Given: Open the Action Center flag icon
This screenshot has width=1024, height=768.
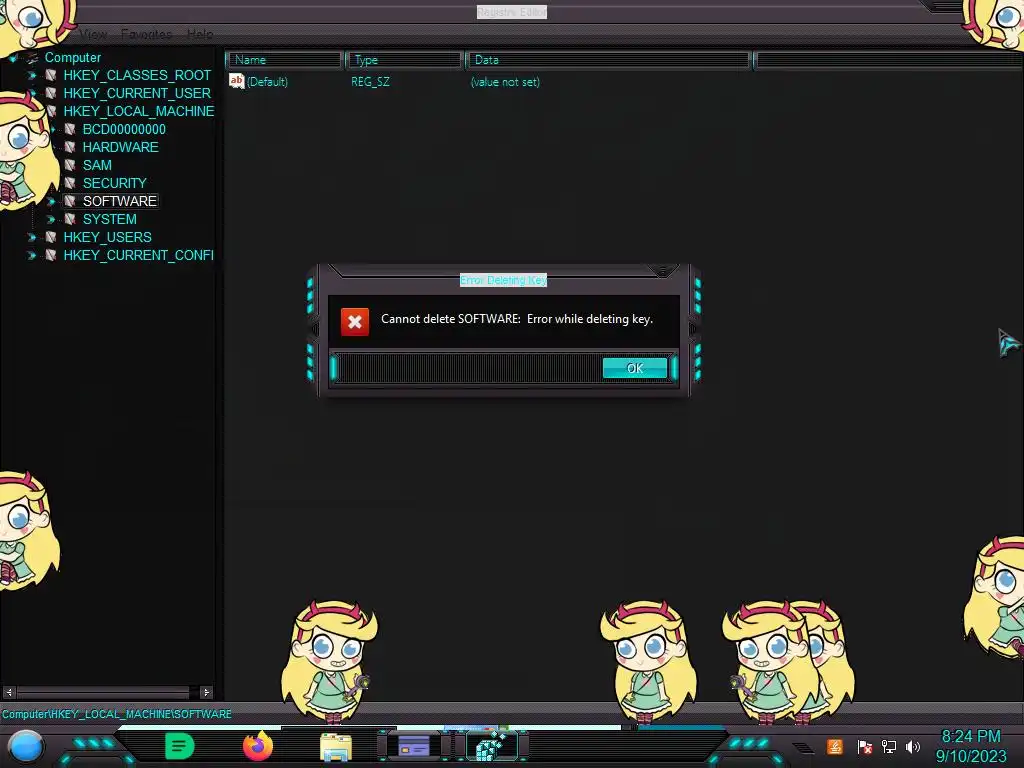Looking at the screenshot, I should pyautogui.click(x=864, y=746).
